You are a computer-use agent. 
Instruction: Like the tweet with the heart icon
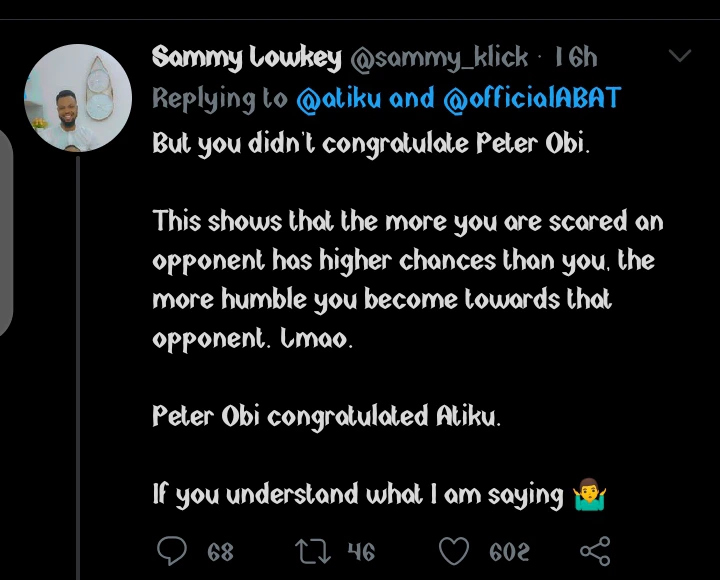click(x=455, y=550)
